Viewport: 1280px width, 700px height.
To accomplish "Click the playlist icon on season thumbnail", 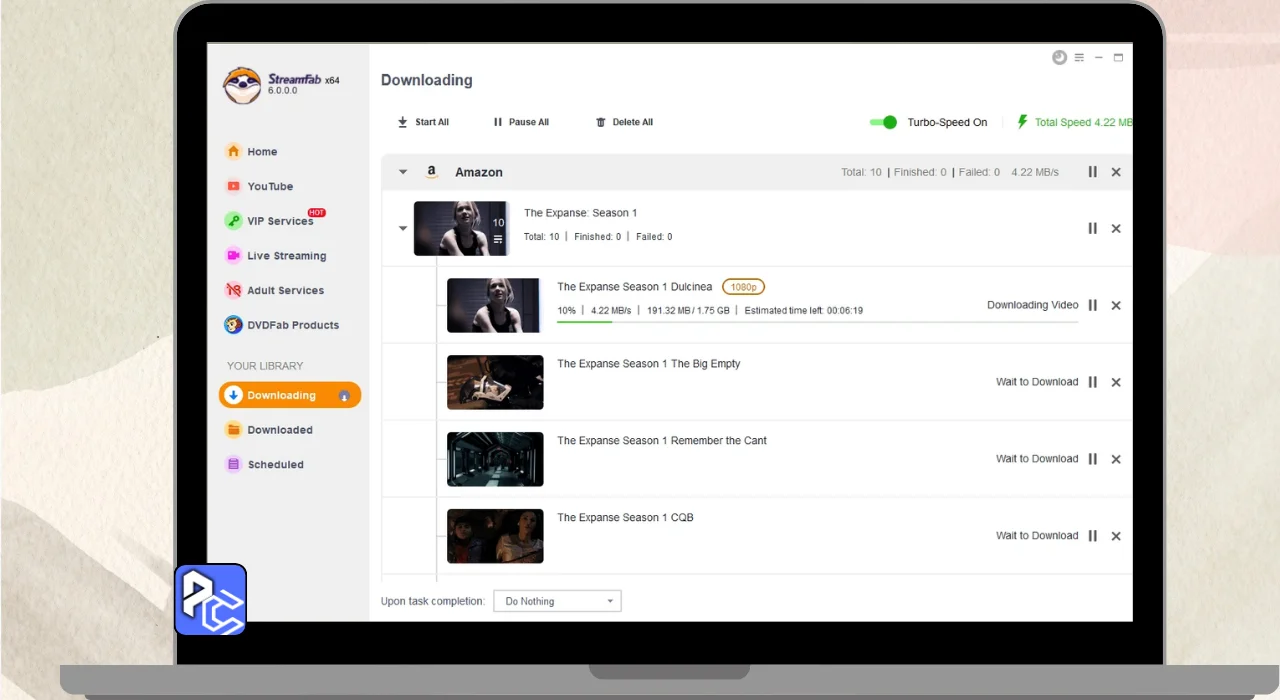I will click(498, 239).
